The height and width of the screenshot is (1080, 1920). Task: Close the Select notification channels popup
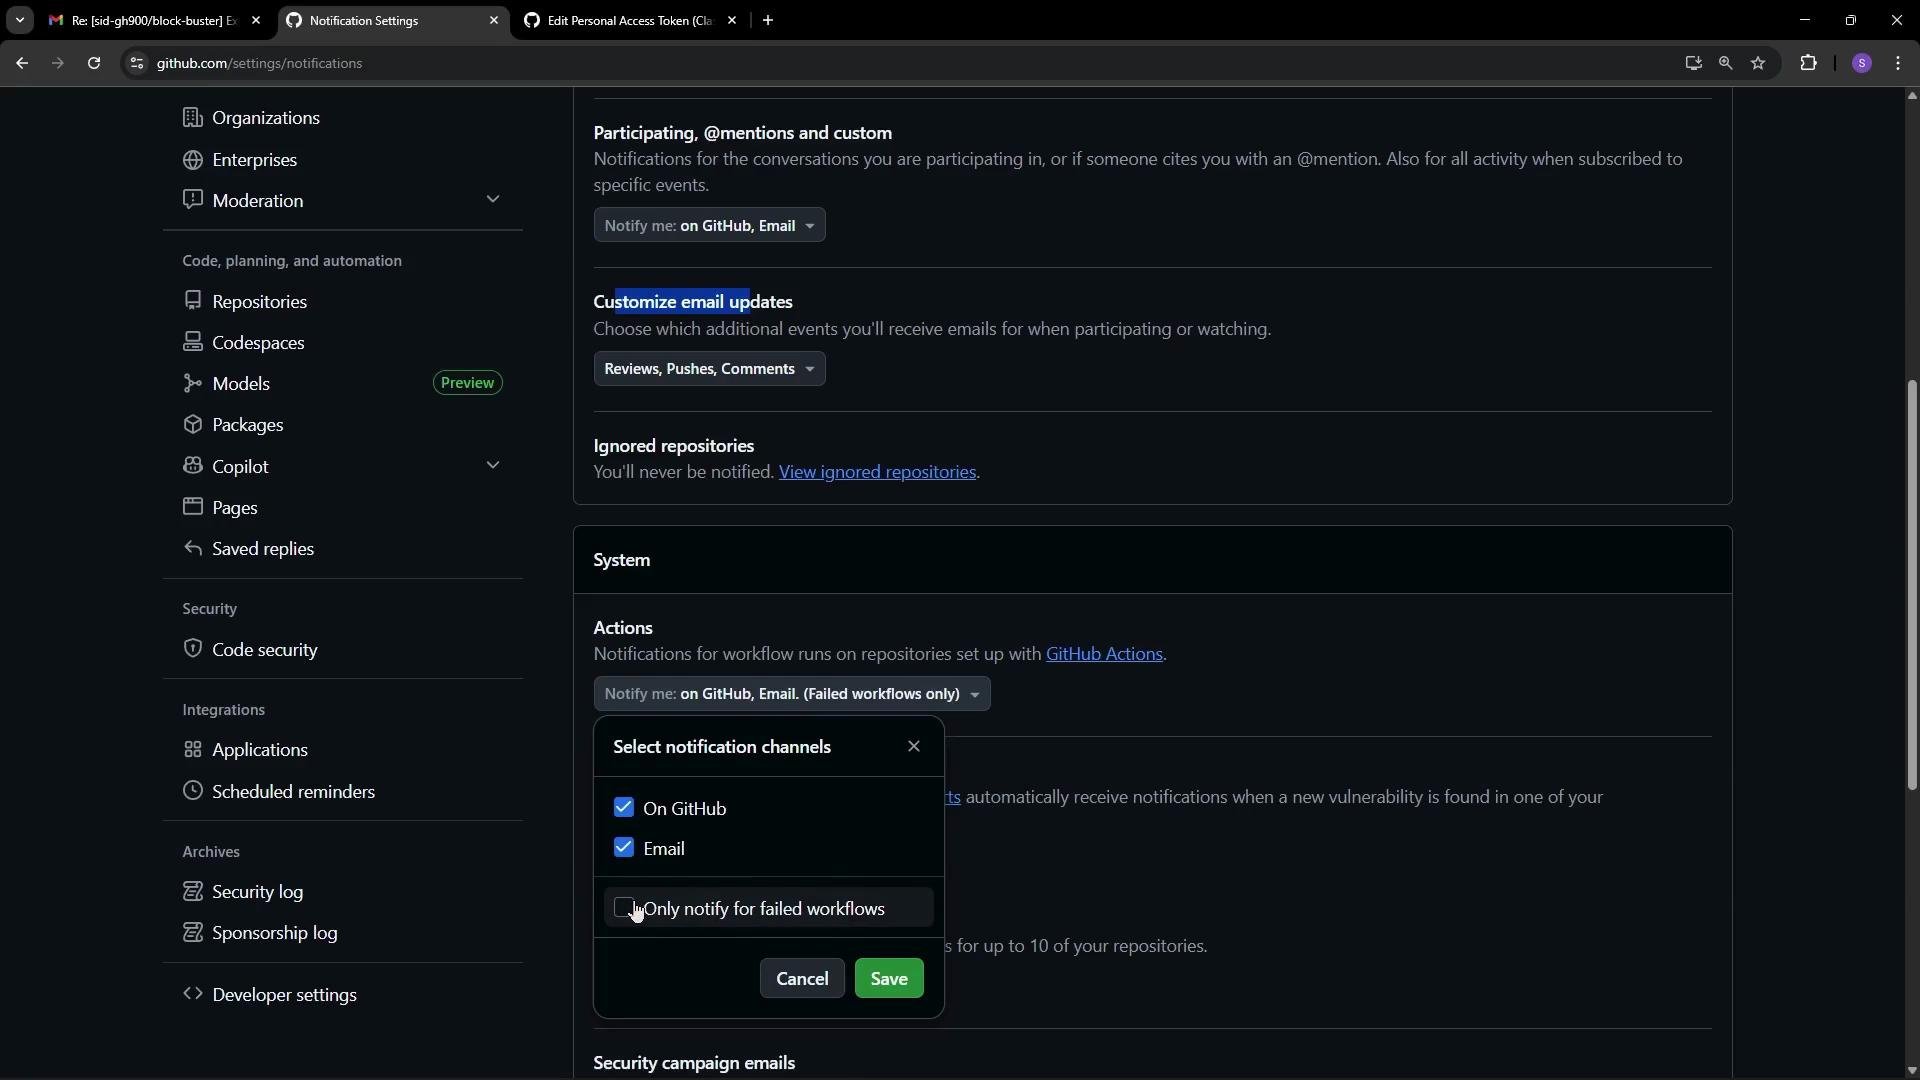coord(913,747)
